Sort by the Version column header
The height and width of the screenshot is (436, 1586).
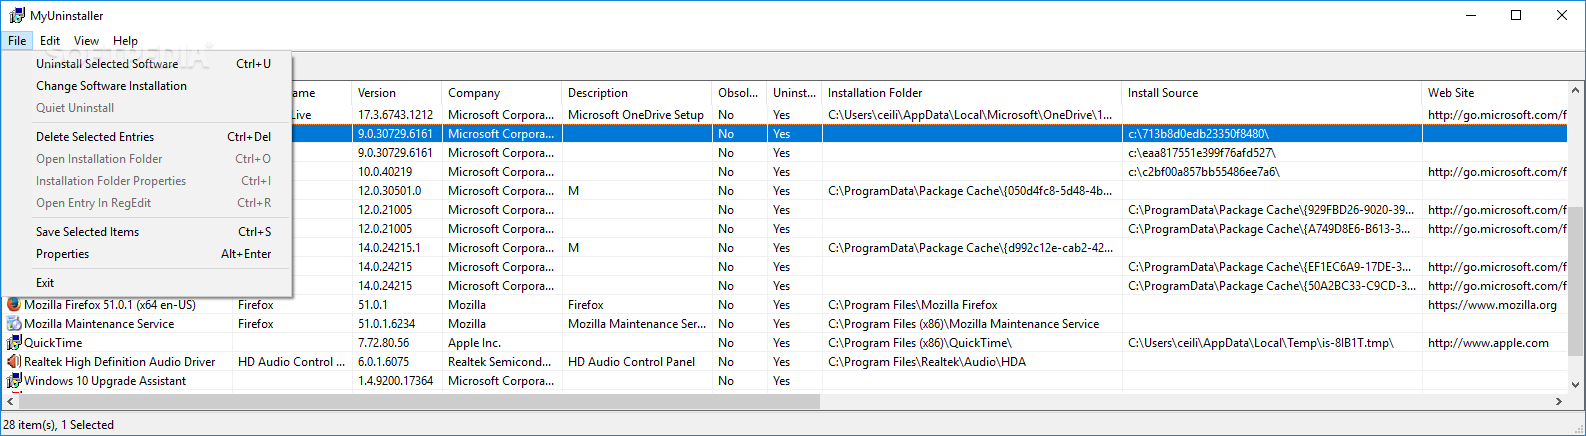(x=397, y=93)
